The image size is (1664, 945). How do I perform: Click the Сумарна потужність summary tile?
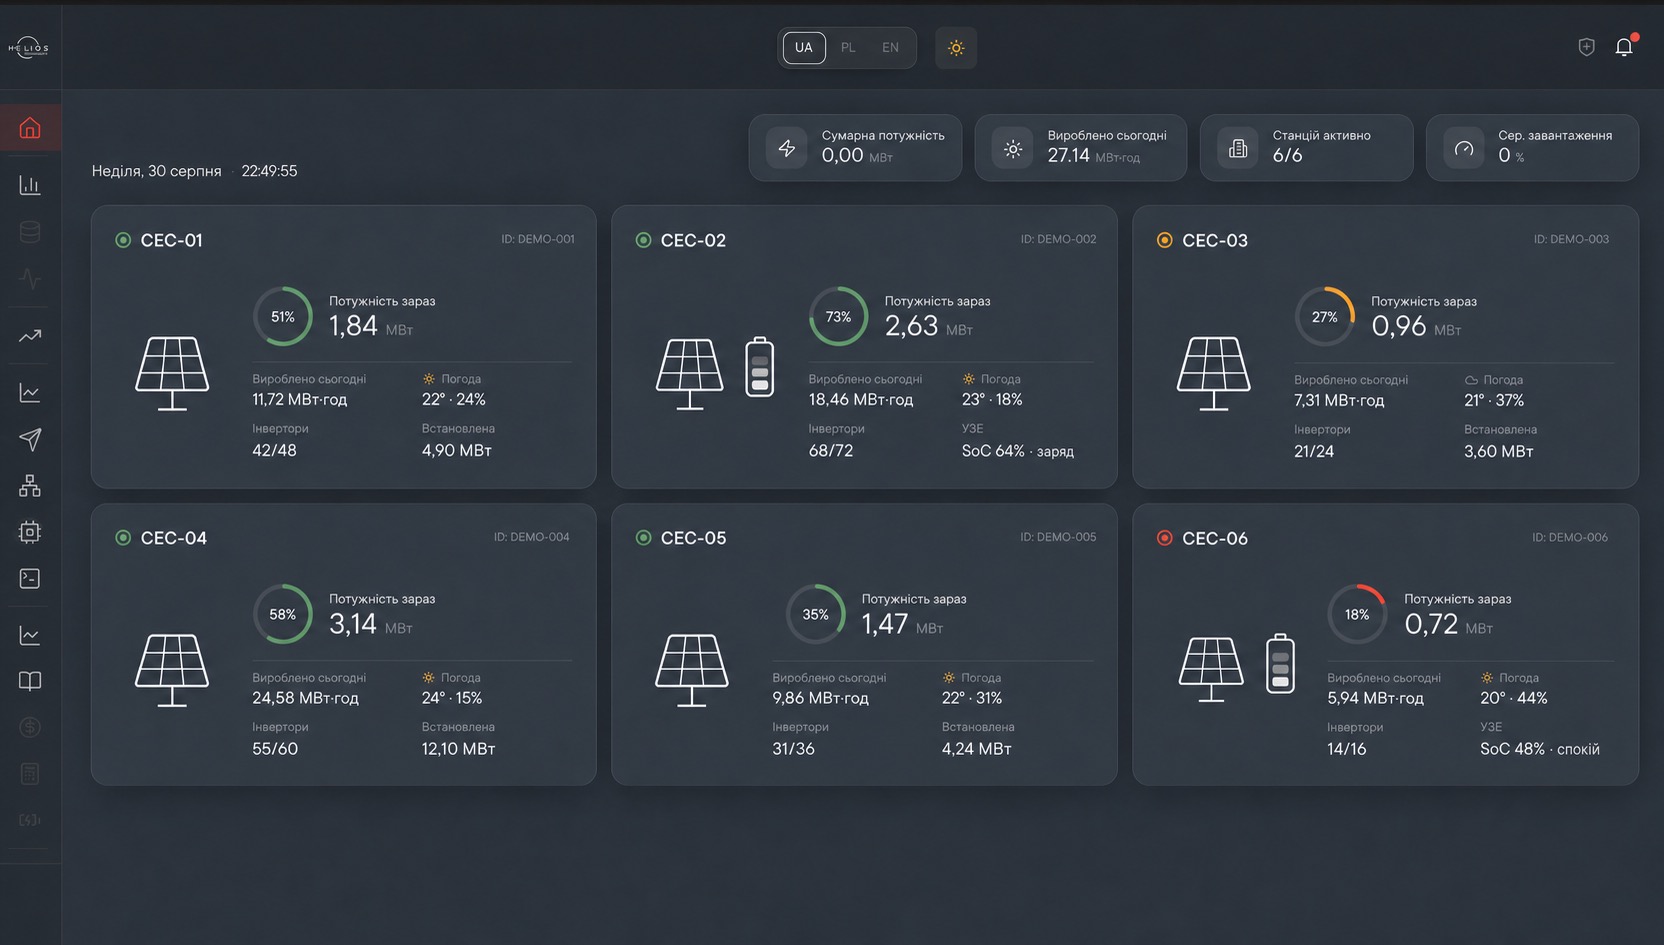855,147
